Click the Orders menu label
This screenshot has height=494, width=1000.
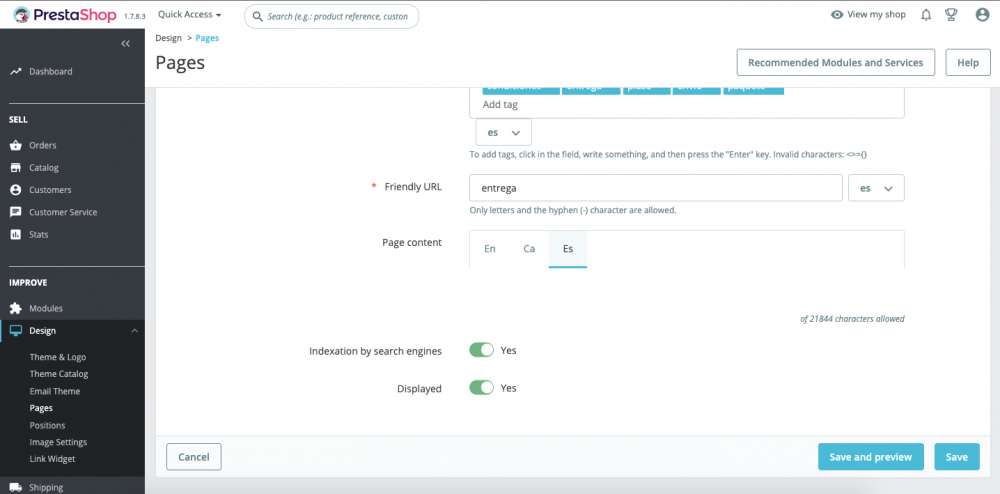pos(43,145)
